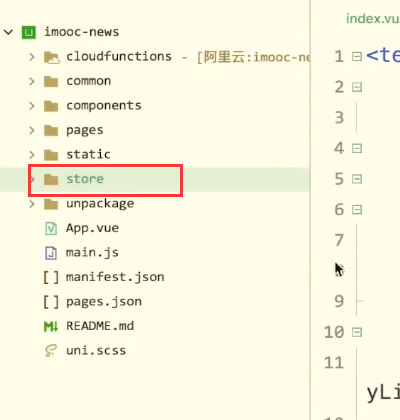Toggle the fold marker on line 10
Image resolution: width=400 pixels, height=420 pixels.
click(357, 332)
